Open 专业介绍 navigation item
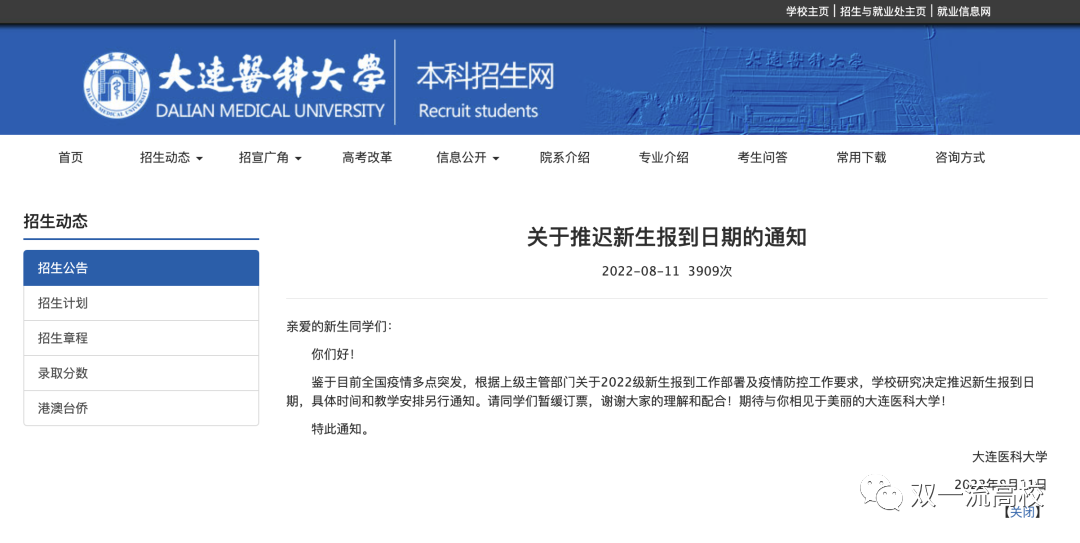This screenshot has height=543, width=1080. click(x=663, y=158)
